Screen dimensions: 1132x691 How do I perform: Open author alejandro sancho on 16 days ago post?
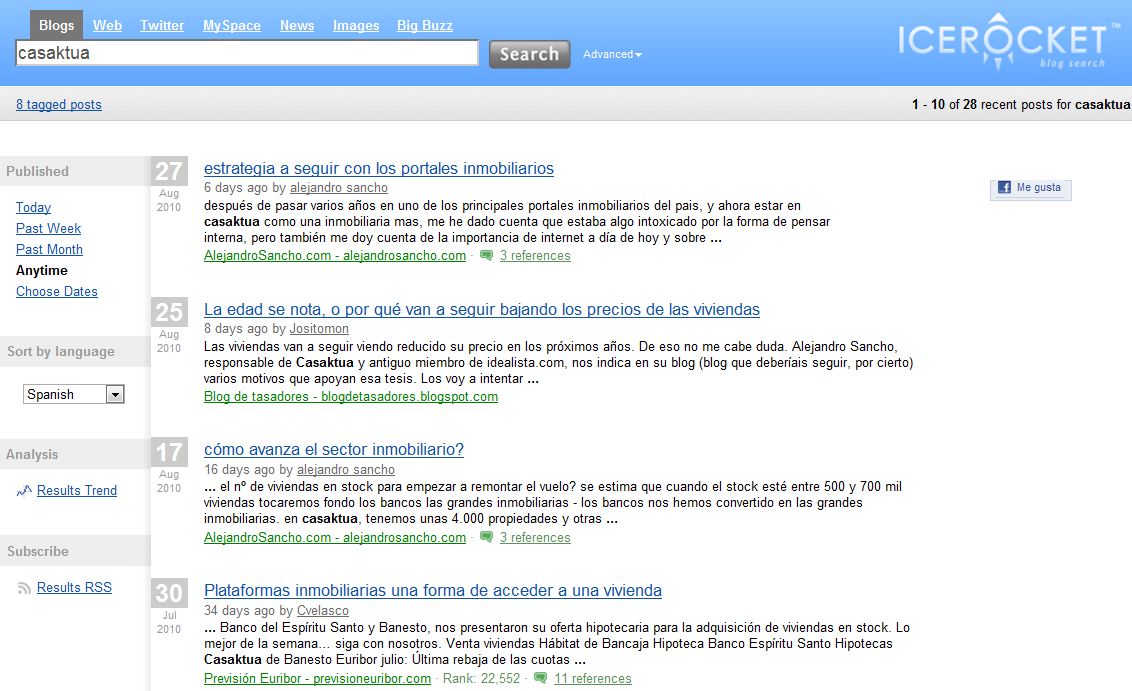[346, 469]
